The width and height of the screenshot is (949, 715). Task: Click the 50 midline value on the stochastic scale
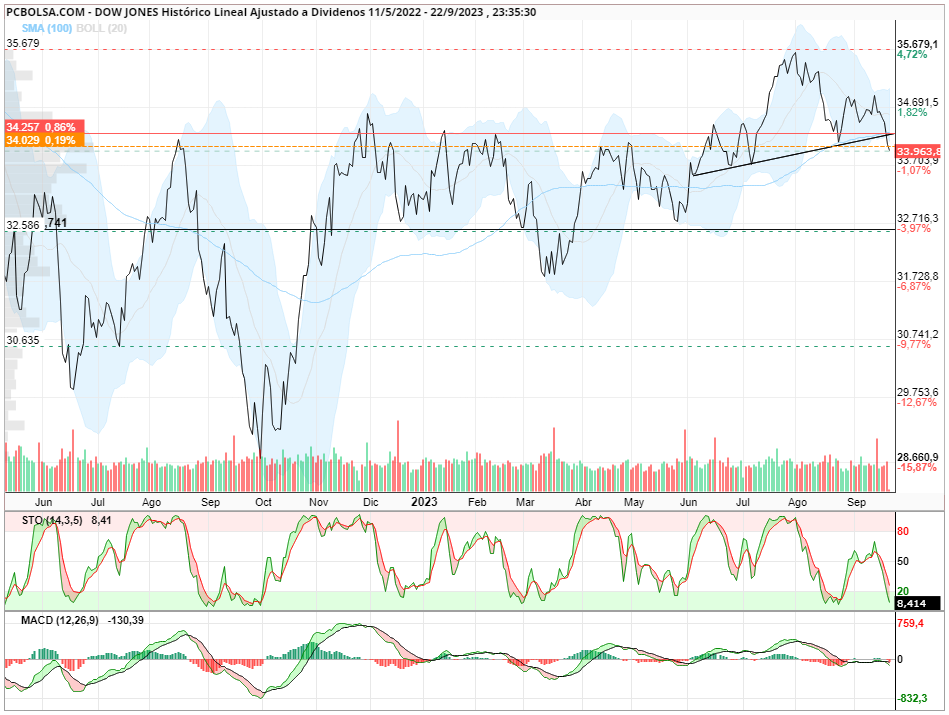tap(903, 561)
